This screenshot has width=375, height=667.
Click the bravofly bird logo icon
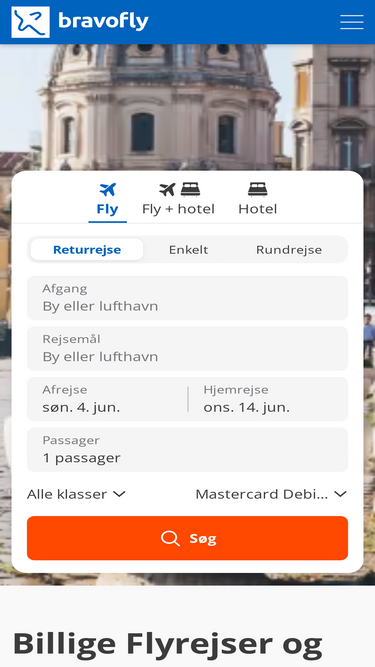coord(30,22)
